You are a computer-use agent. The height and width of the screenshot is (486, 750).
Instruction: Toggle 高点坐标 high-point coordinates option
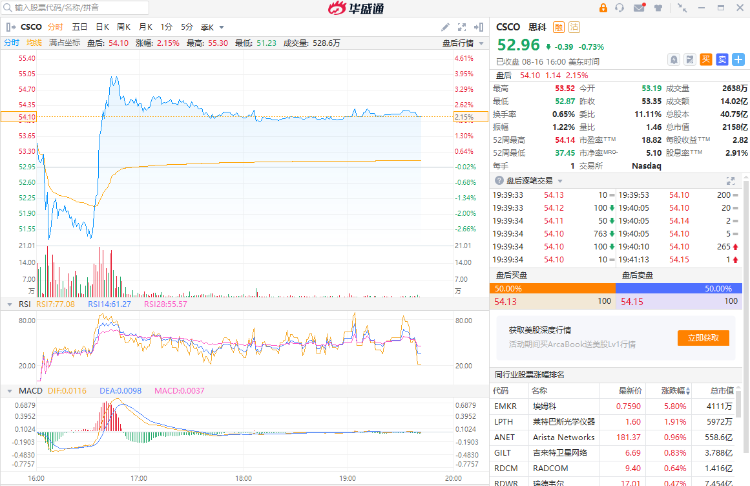(x=64, y=43)
